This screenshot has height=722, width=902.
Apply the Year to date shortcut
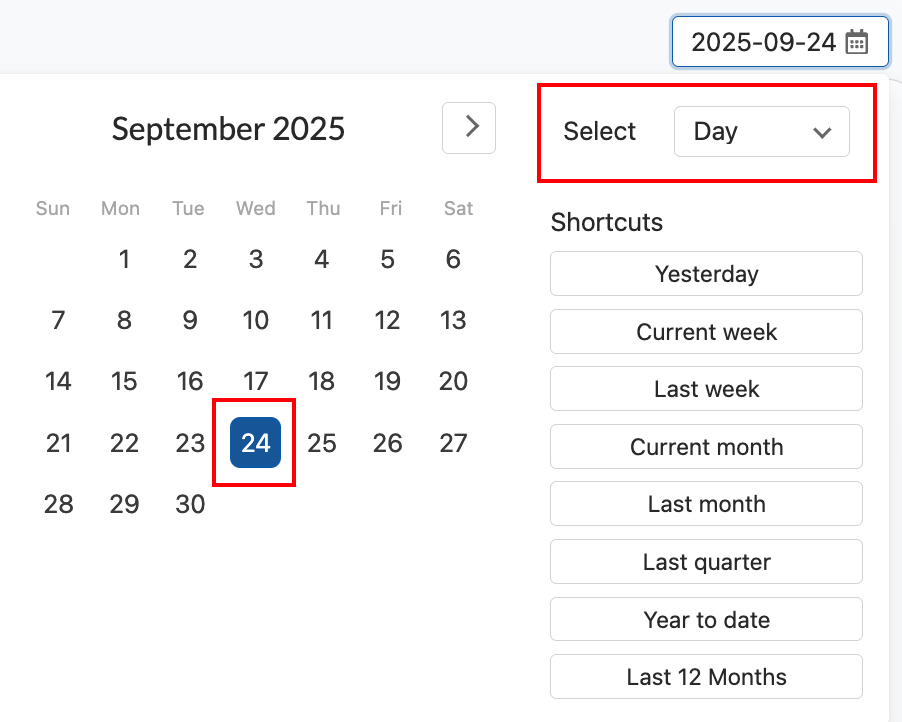[x=706, y=620]
